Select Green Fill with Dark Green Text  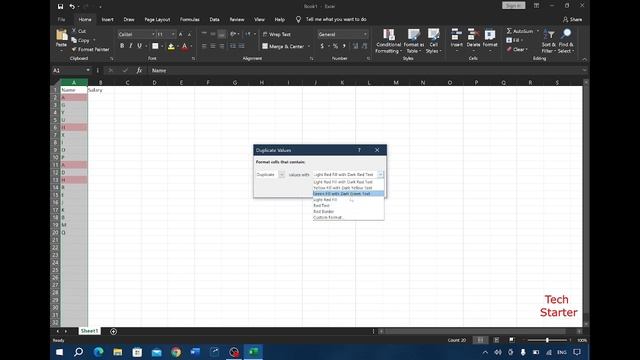[x=348, y=193]
